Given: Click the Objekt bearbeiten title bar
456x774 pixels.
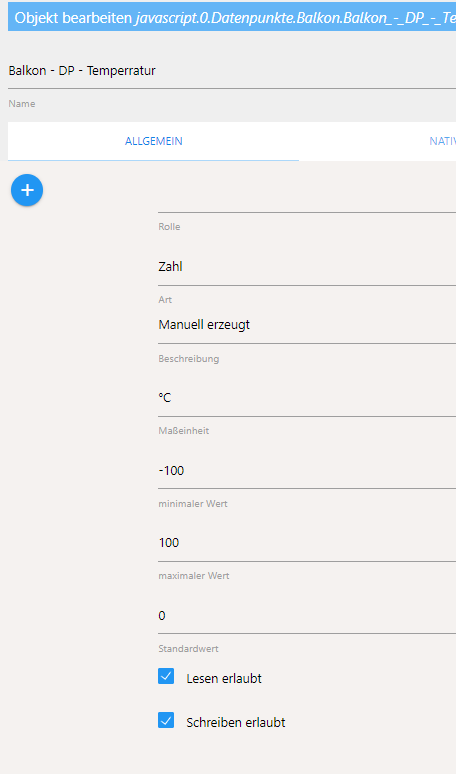Looking at the screenshot, I should pyautogui.click(x=232, y=18).
